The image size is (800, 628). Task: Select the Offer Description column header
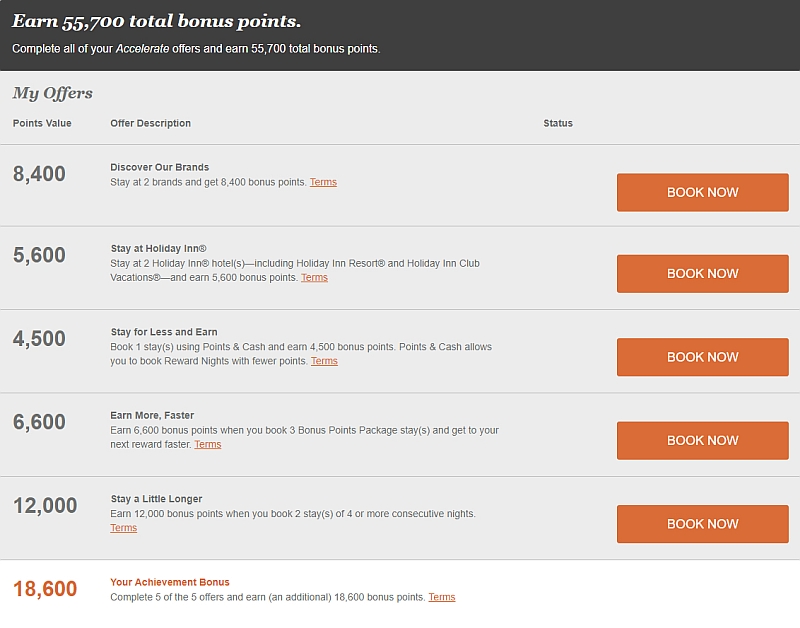(x=151, y=123)
